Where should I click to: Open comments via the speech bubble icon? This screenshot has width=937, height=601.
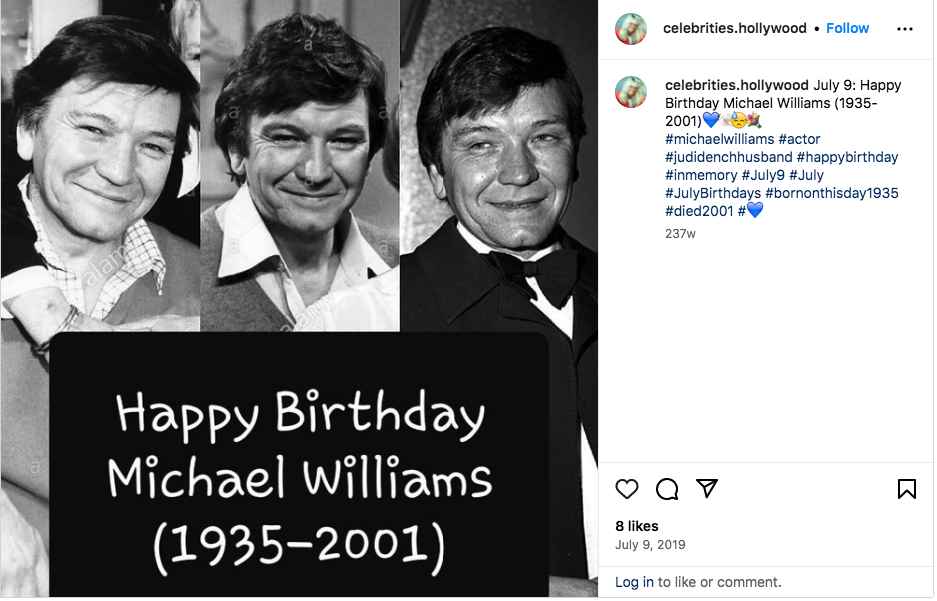pos(667,489)
